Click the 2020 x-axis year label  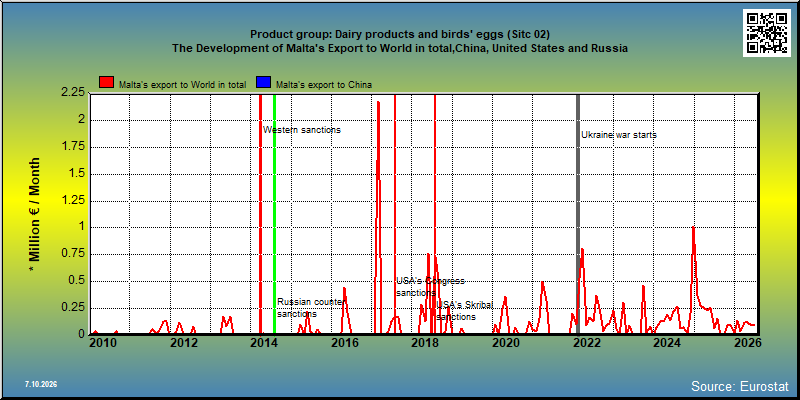(506, 342)
